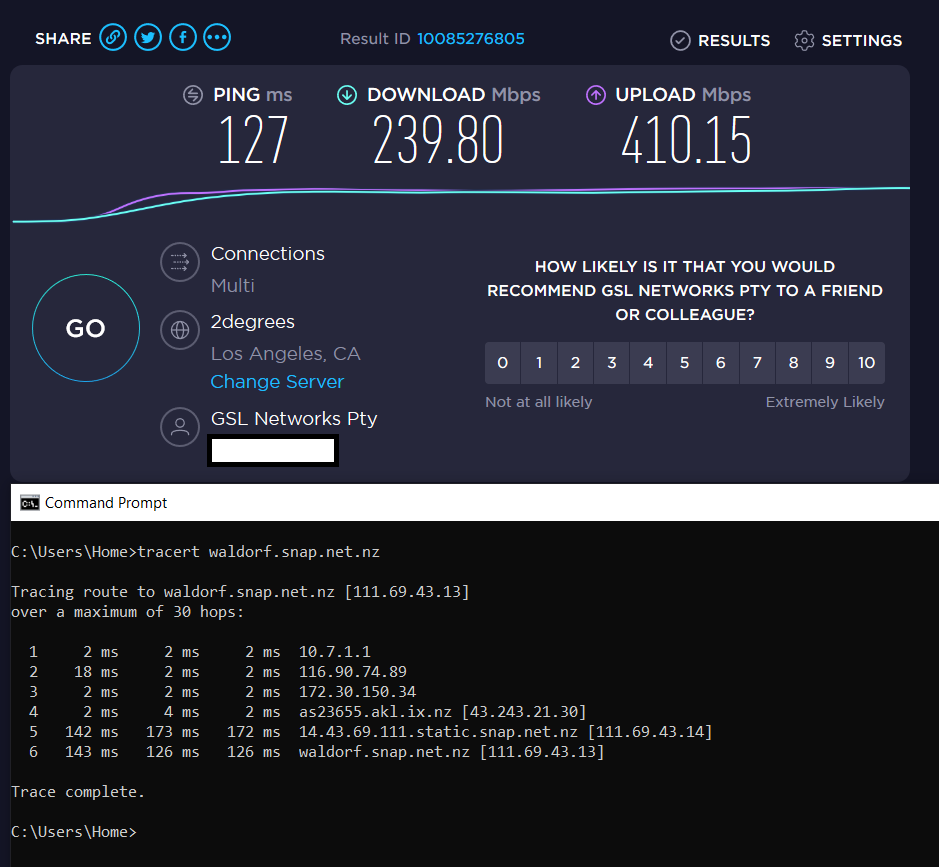Open Settings gear icon
The height and width of the screenshot is (867, 939).
804,41
